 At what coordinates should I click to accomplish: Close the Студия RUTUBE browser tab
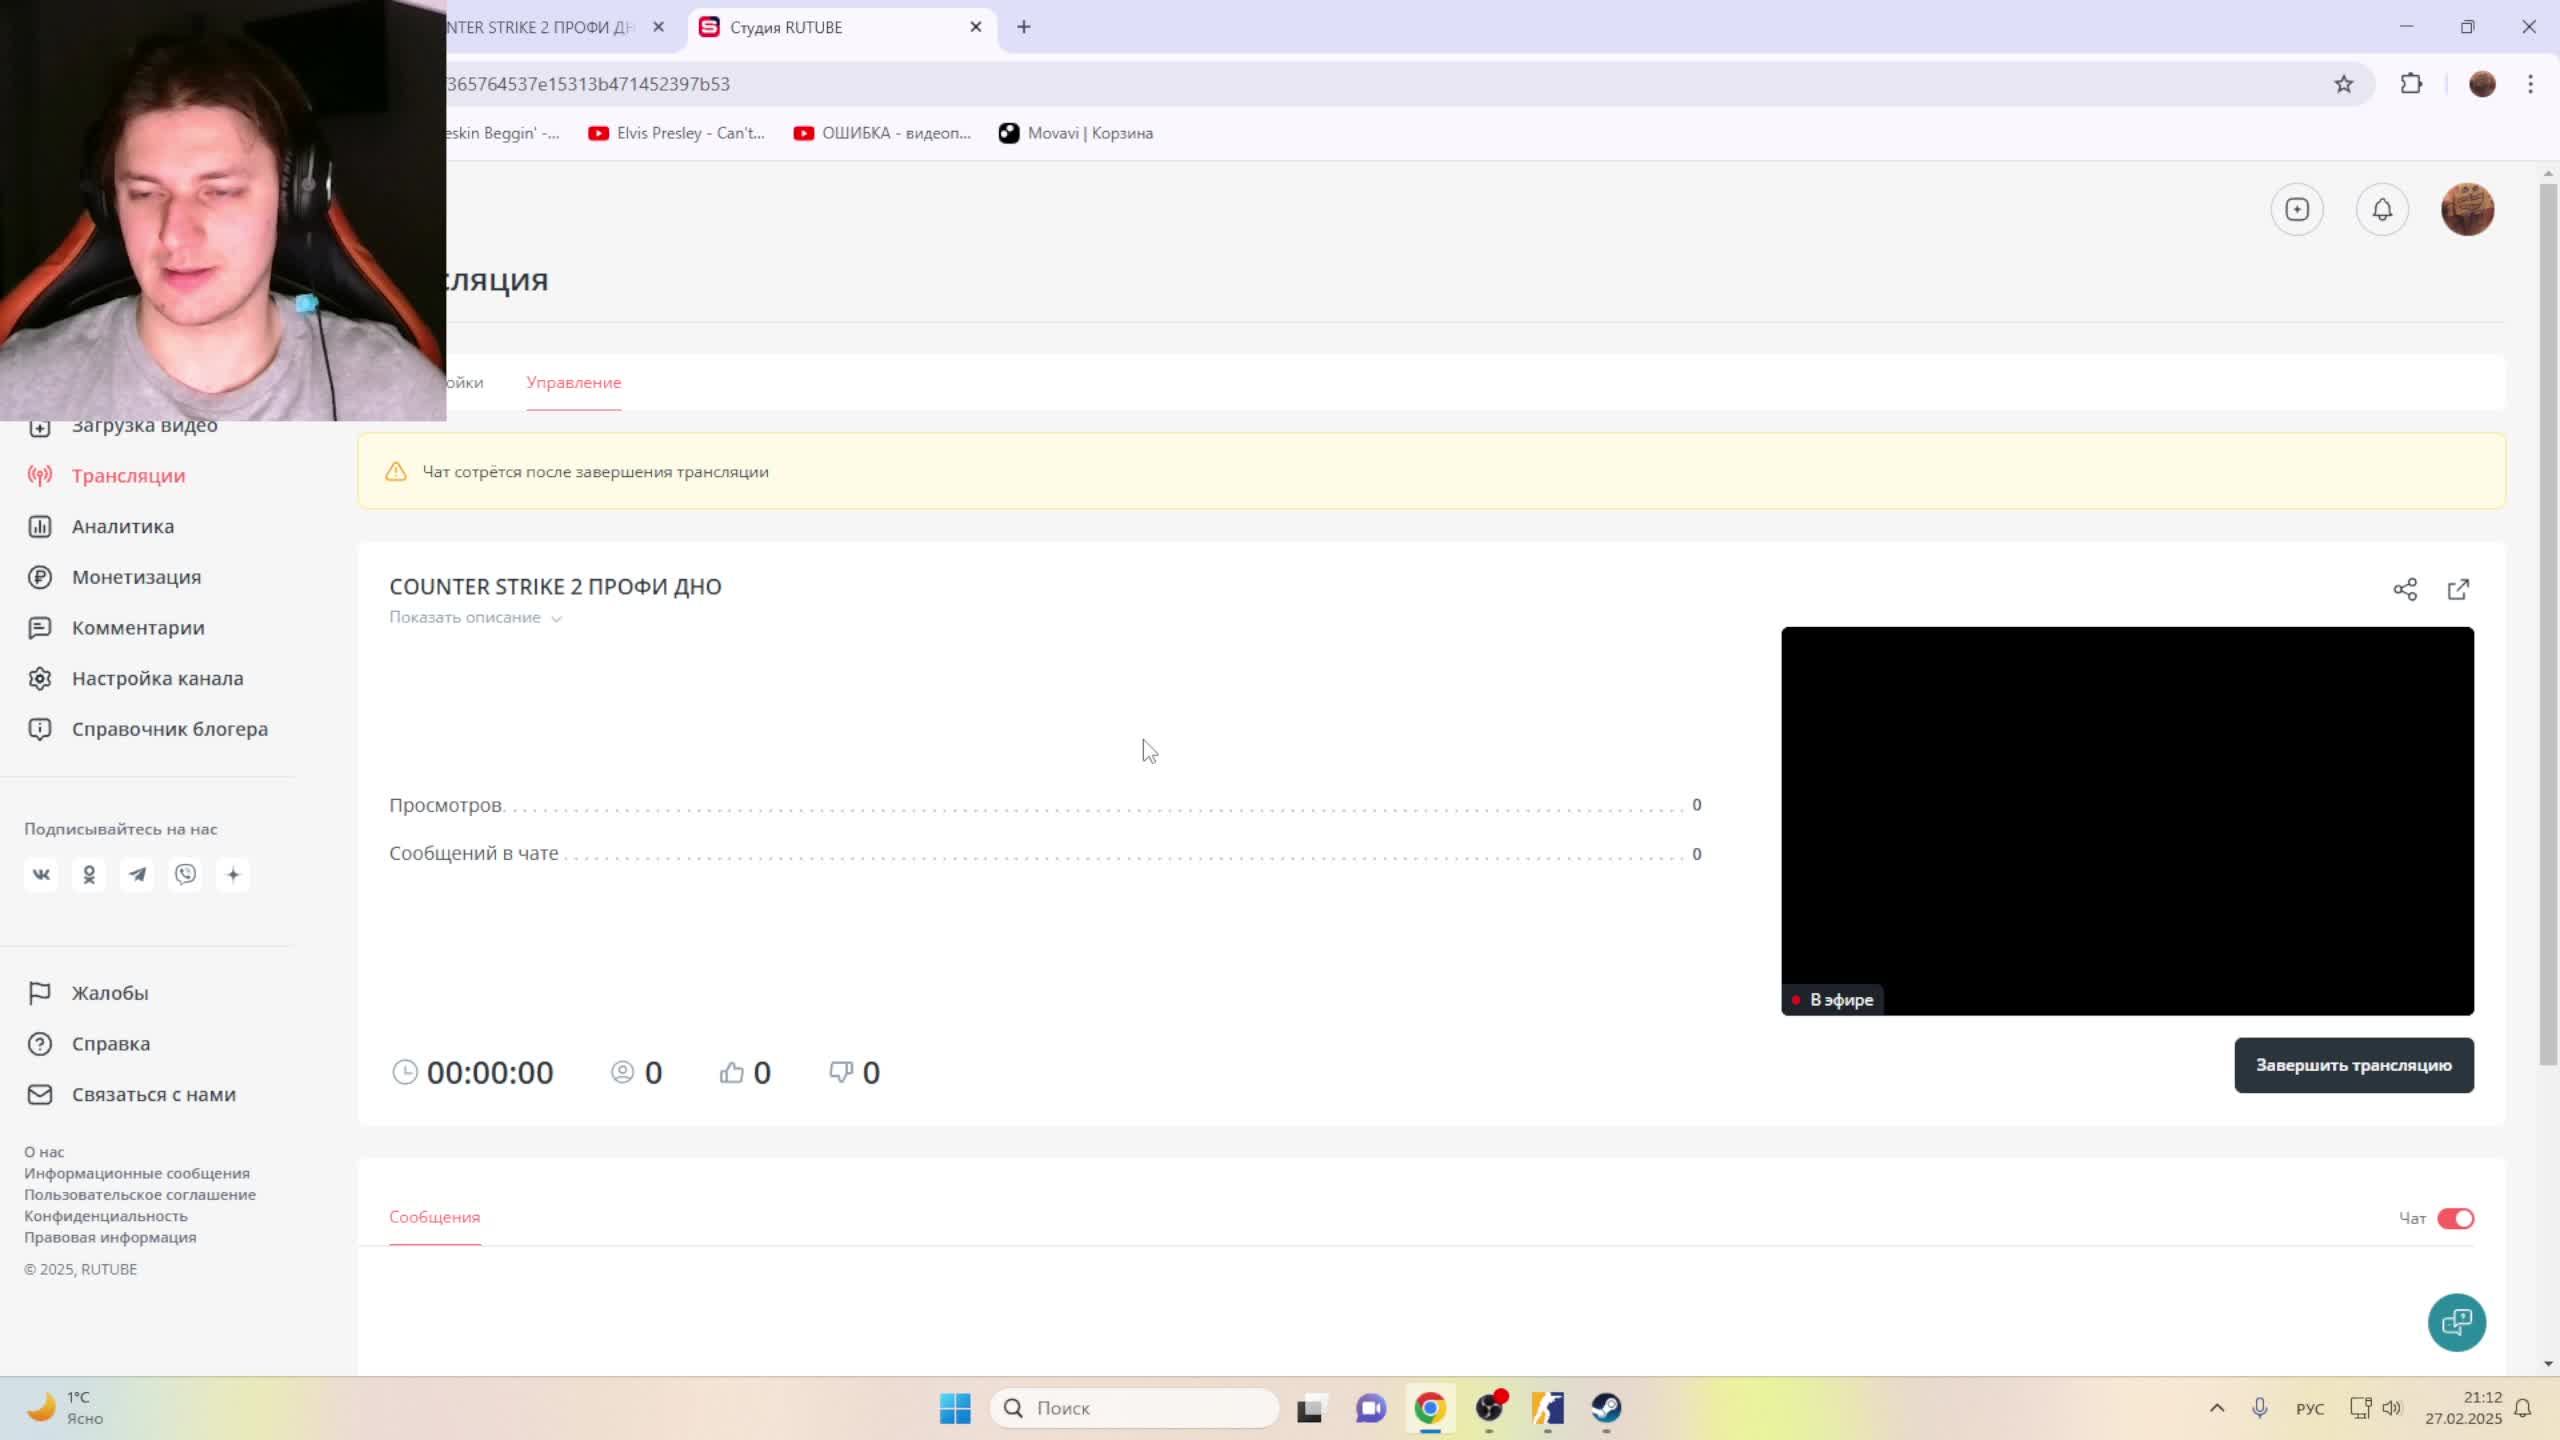pos(976,27)
